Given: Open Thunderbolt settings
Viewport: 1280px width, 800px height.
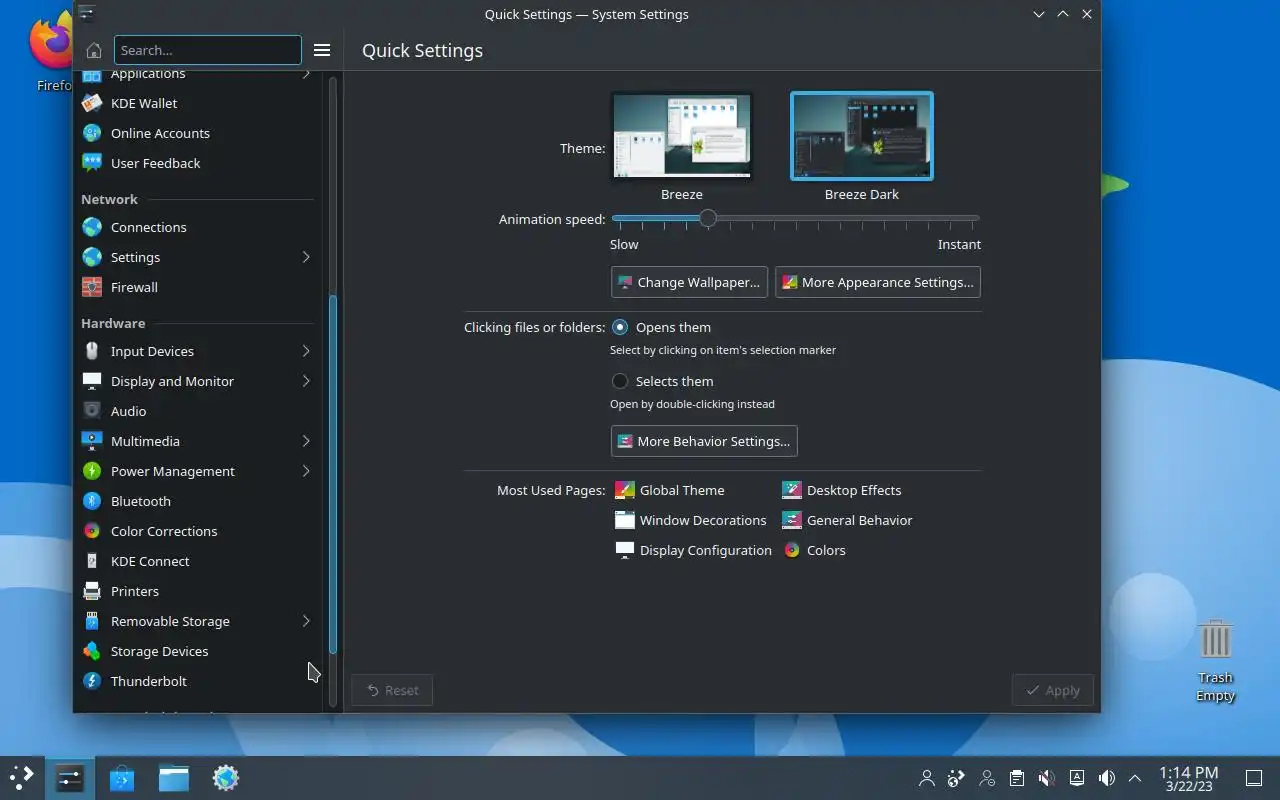Looking at the screenshot, I should tap(198, 681).
